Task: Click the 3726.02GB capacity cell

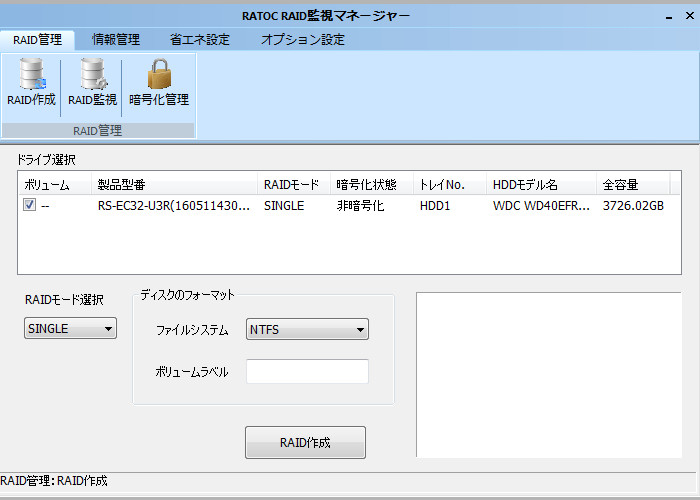Action: (x=633, y=205)
